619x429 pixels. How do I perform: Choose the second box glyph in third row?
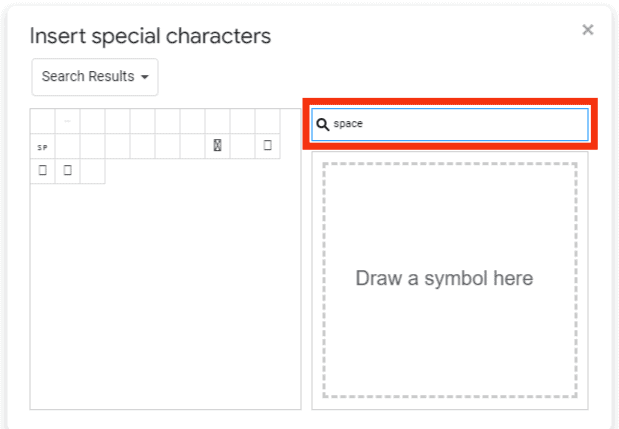[68, 171]
